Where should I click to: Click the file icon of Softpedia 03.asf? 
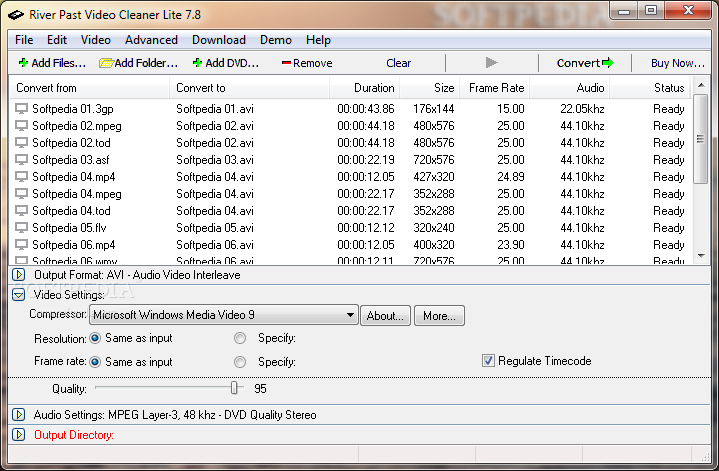pos(22,160)
